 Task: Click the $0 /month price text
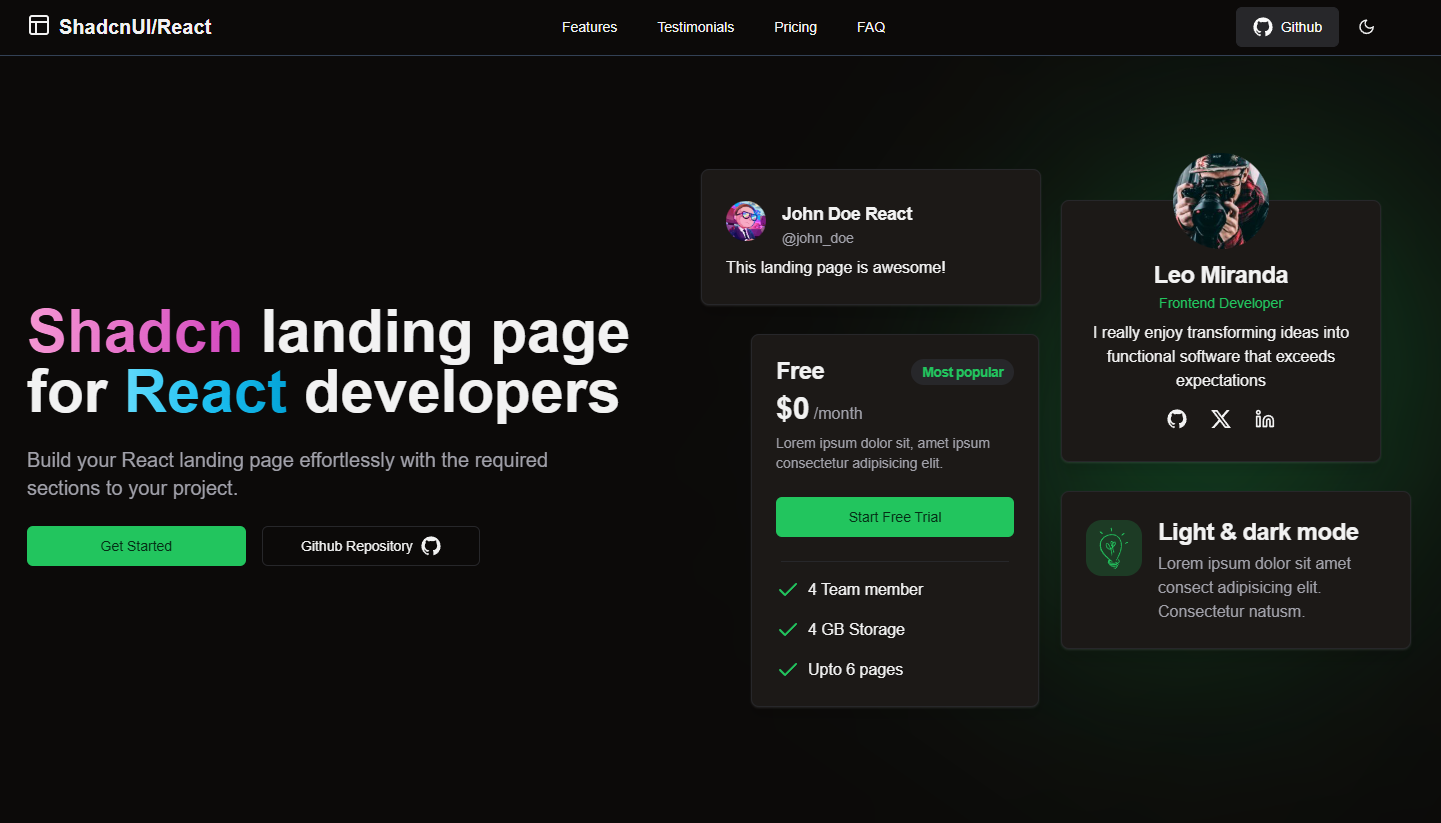pyautogui.click(x=819, y=409)
